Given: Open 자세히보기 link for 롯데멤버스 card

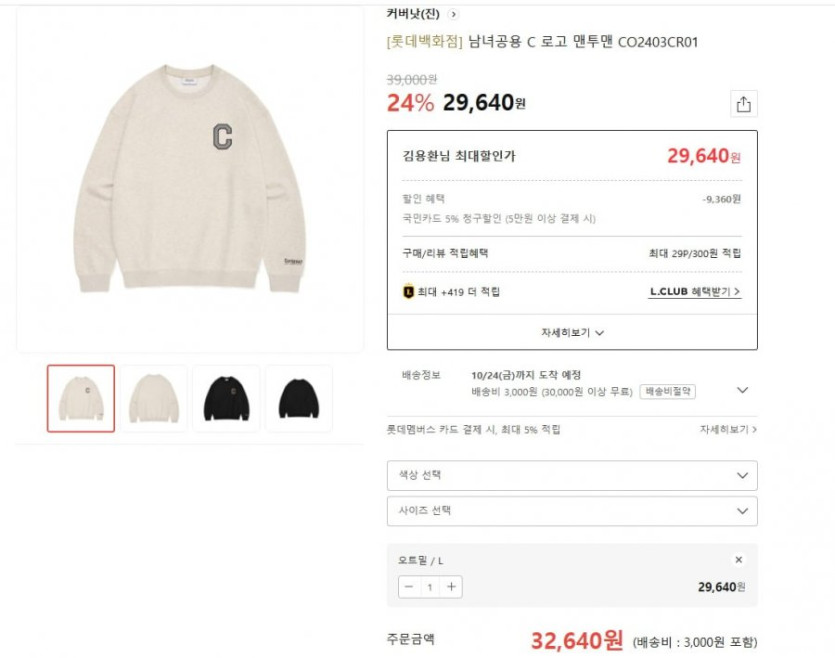Looking at the screenshot, I should [728, 429].
